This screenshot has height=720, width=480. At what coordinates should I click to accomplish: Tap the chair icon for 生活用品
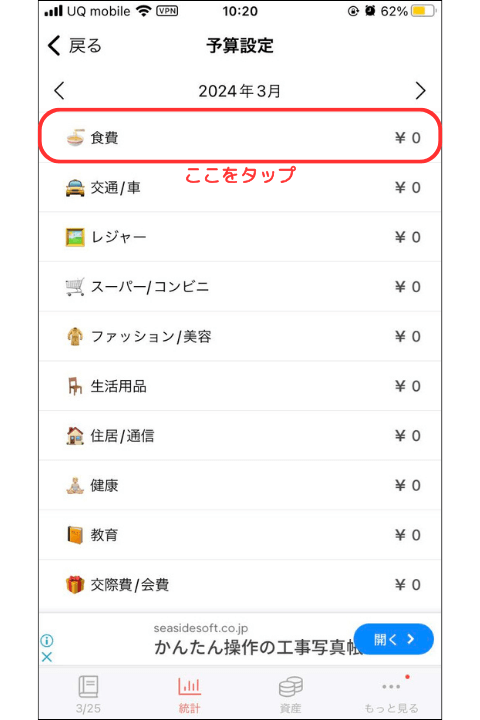point(75,386)
